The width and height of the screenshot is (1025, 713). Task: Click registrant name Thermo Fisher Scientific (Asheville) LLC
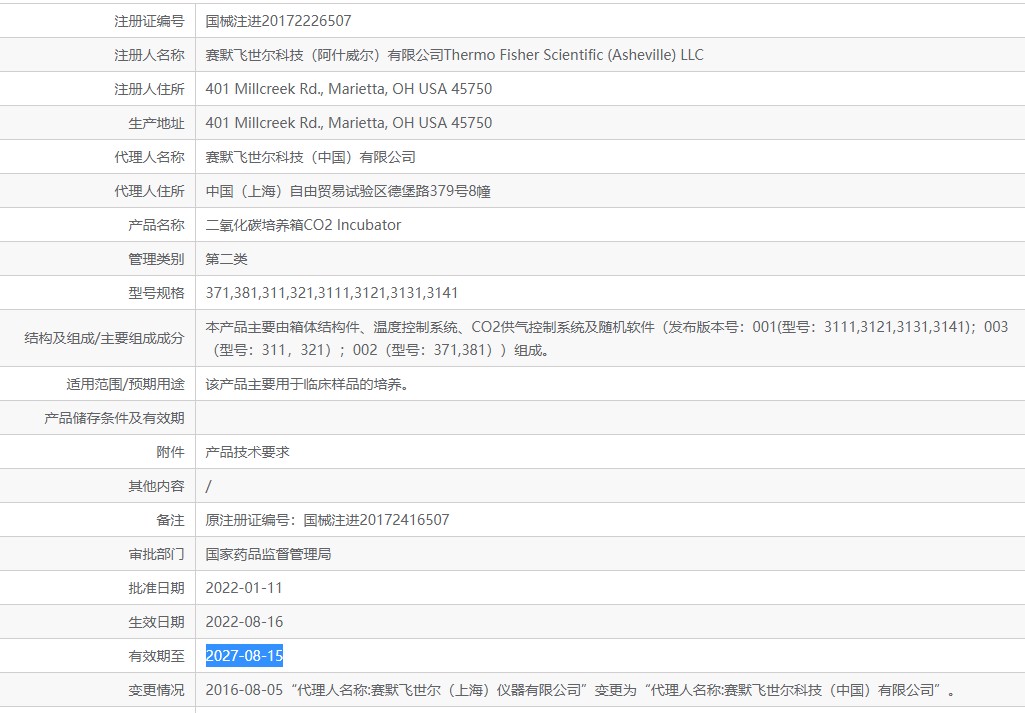click(x=574, y=55)
